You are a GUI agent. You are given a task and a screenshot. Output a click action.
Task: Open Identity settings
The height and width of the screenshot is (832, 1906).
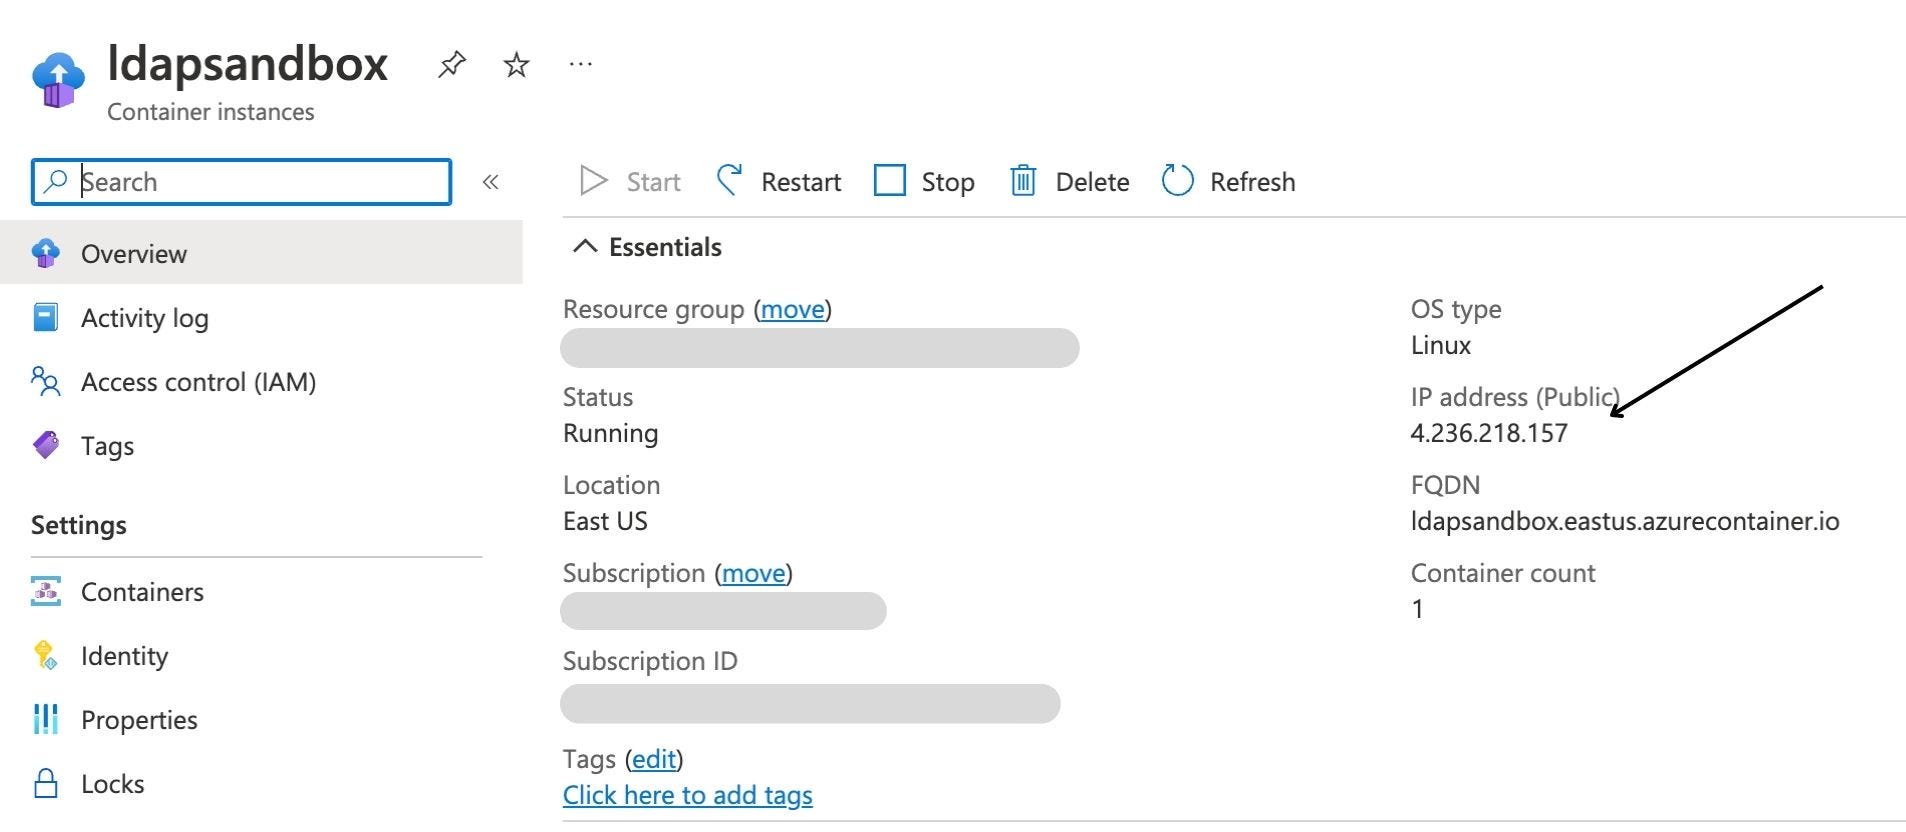[124, 656]
